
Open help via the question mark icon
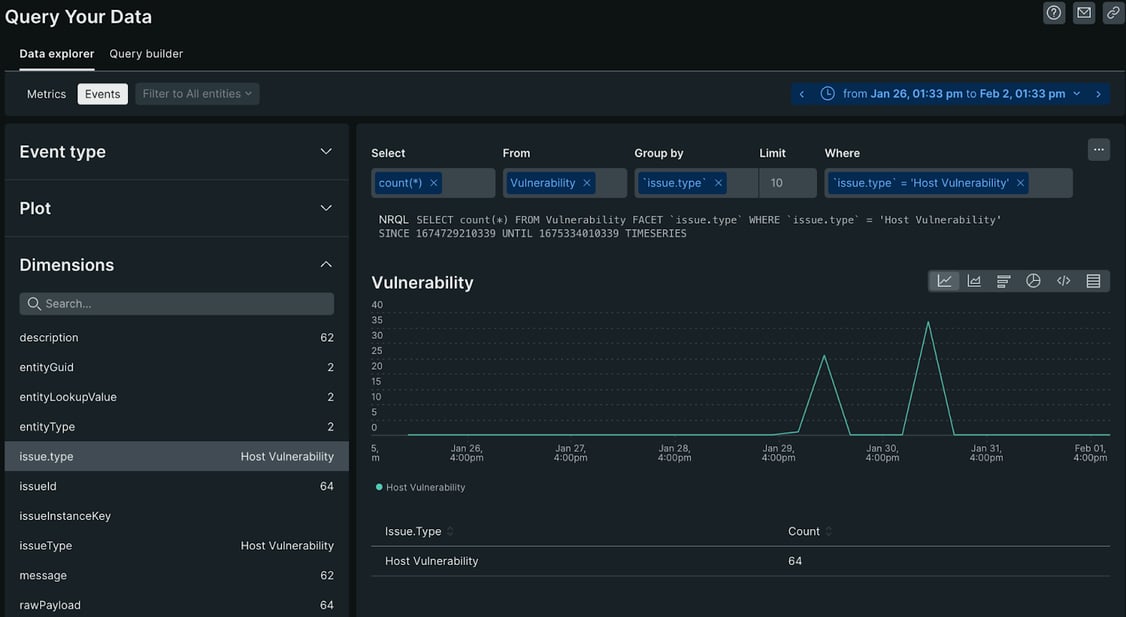coord(1053,12)
